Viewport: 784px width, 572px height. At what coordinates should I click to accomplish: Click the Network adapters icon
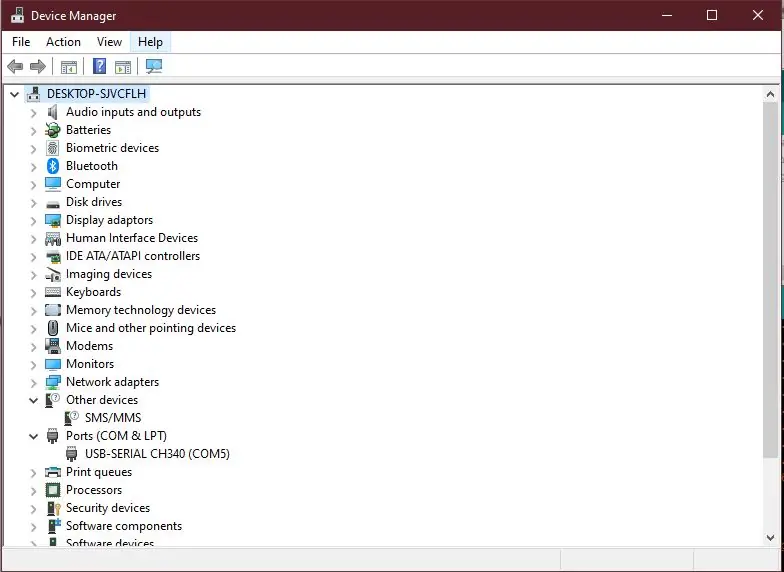(52, 382)
